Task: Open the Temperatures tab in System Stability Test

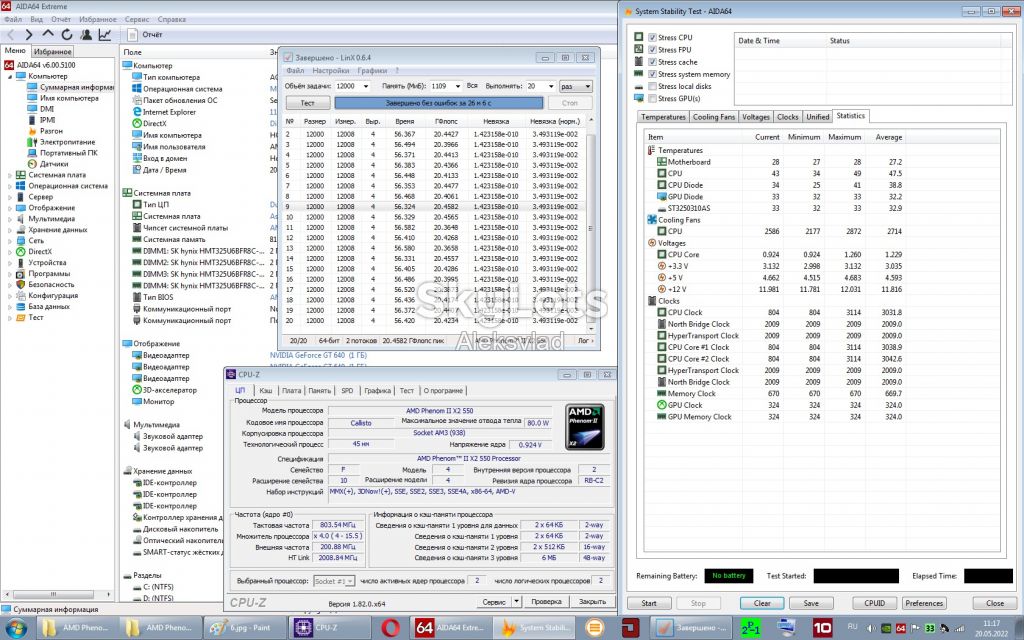Action: tap(663, 117)
